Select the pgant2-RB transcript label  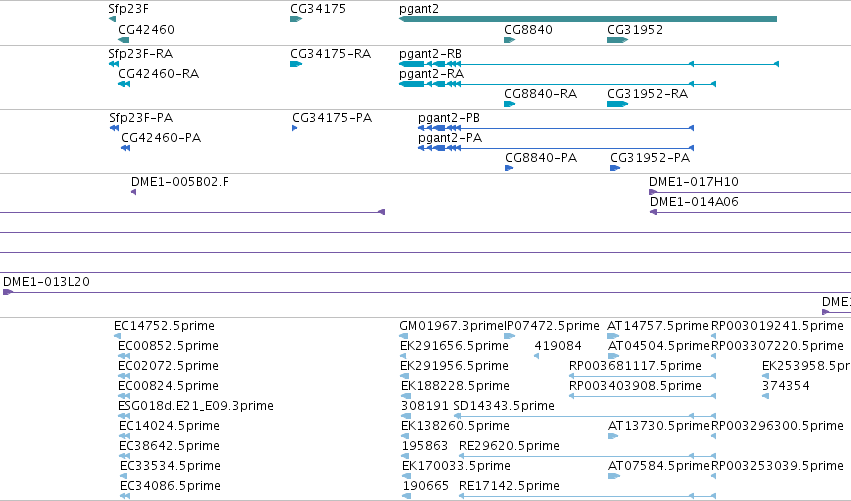[x=430, y=54]
